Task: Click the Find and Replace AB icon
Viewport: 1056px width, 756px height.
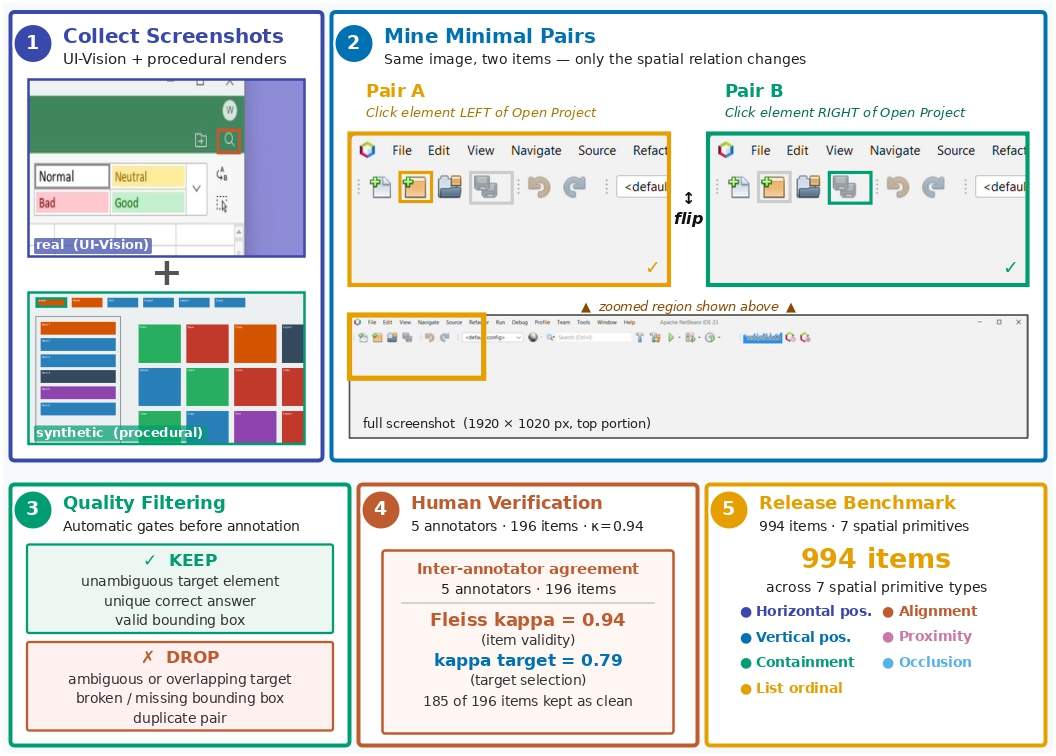Action: coord(222,174)
